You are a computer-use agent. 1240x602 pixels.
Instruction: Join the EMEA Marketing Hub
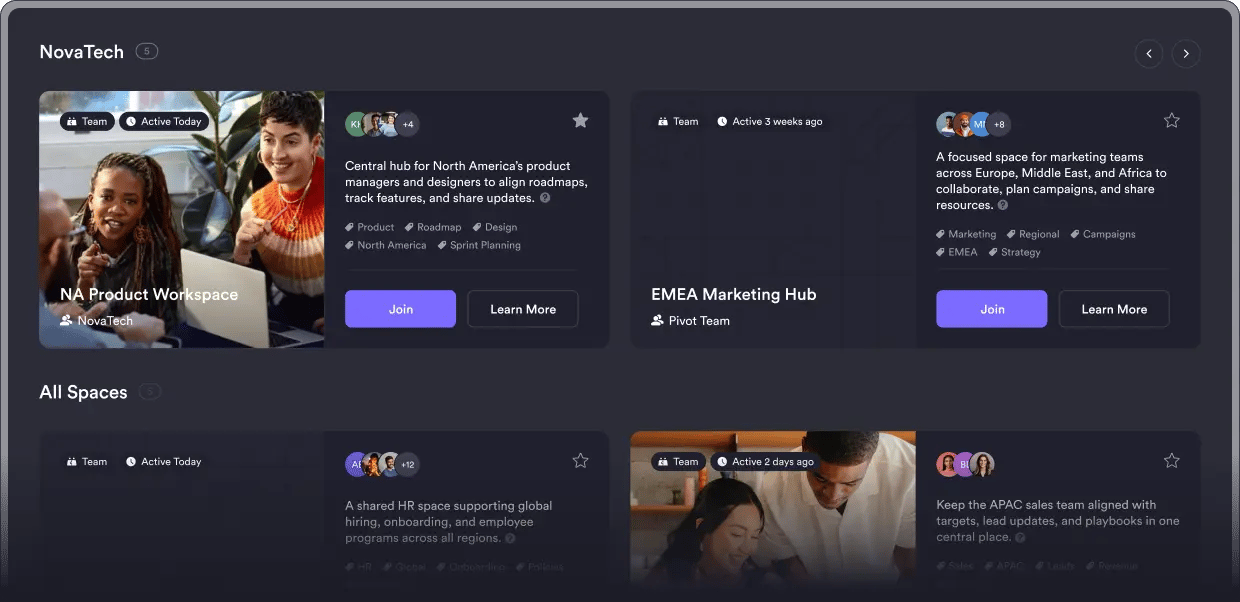(991, 309)
